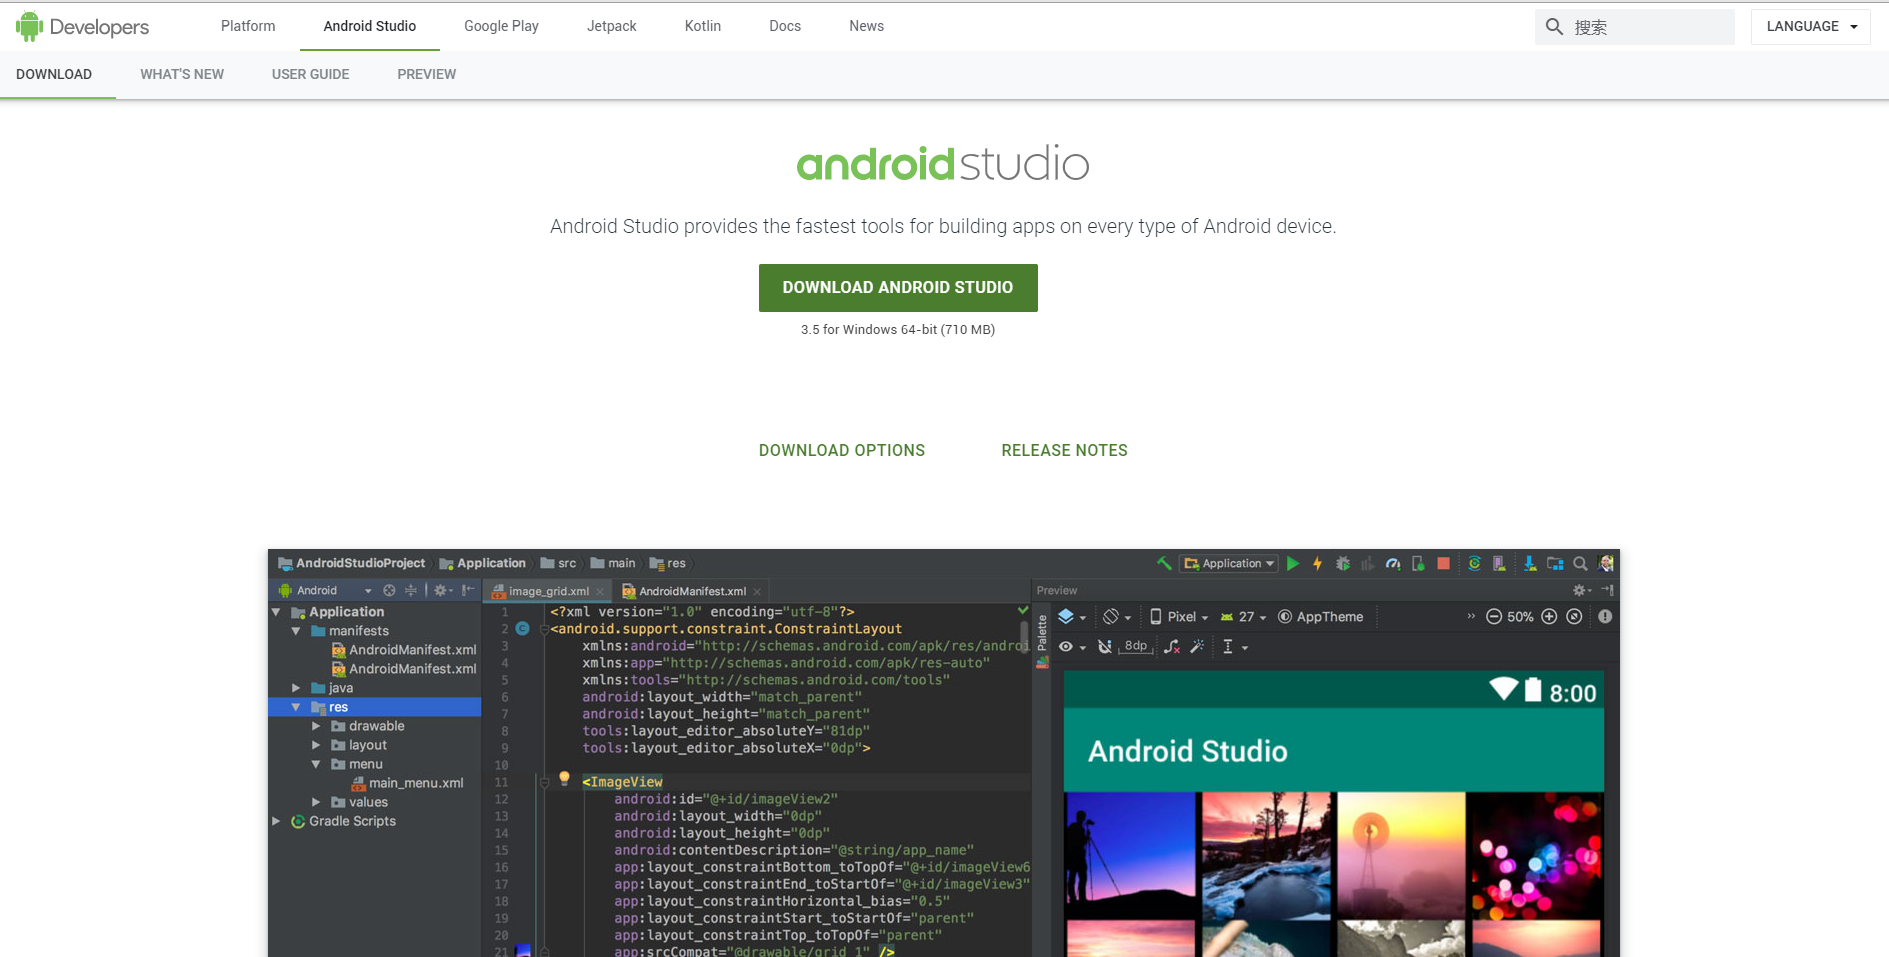Click the yellow lightbulb in the editor gutter
The height and width of the screenshot is (957, 1889).
pos(564,778)
